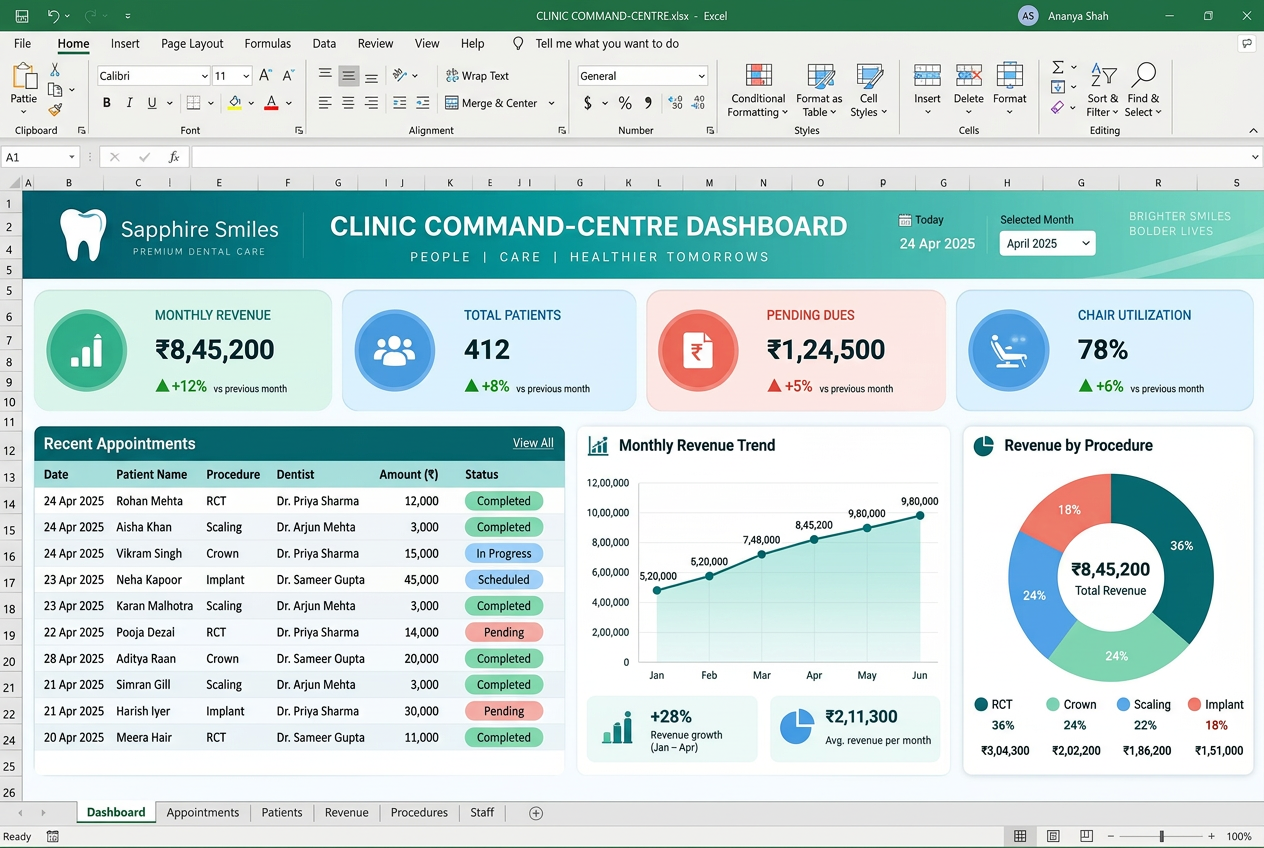This screenshot has width=1264, height=848.
Task: Increase font size with larger A
Action: (x=265, y=76)
